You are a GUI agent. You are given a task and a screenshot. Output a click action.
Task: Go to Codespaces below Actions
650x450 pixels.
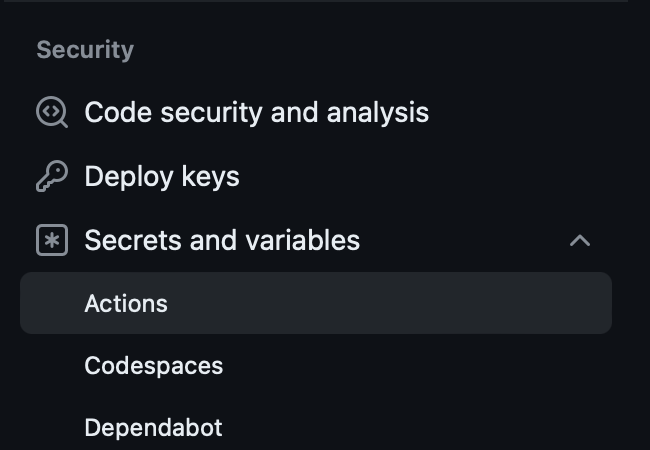click(154, 366)
